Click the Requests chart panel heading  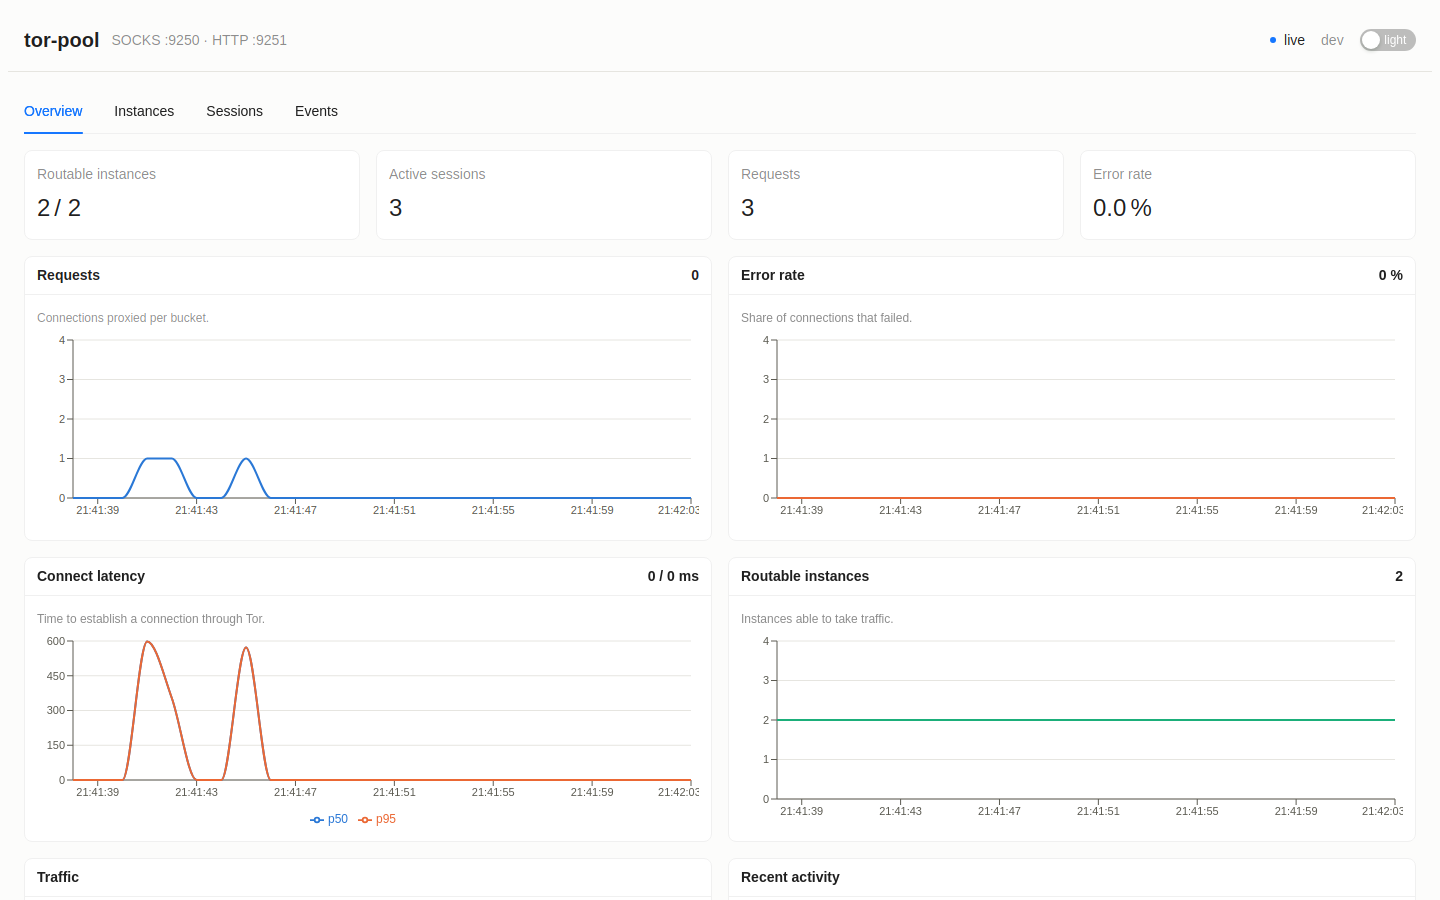tap(68, 275)
